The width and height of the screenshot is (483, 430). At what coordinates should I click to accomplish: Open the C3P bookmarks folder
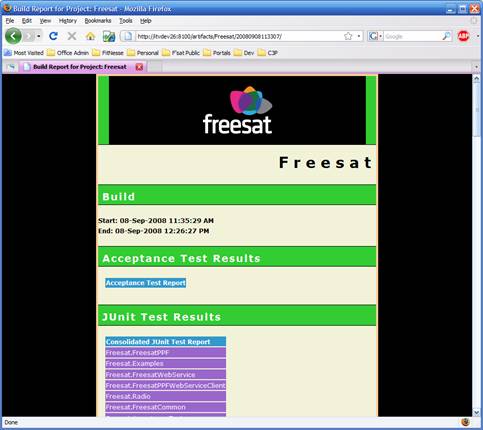click(268, 53)
